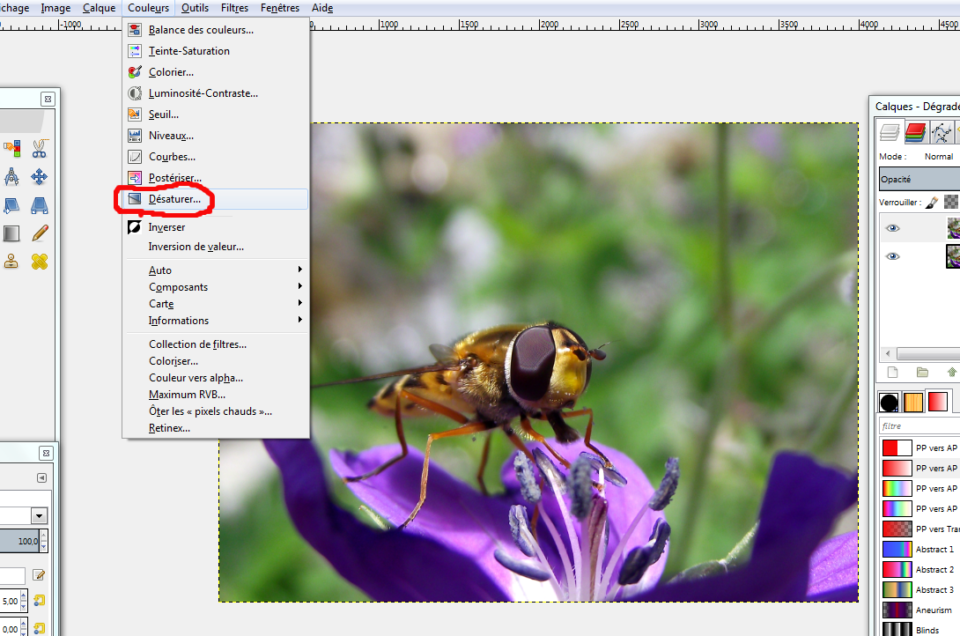Switch to the Layers tab icon
This screenshot has width=960, height=636.
889,132
